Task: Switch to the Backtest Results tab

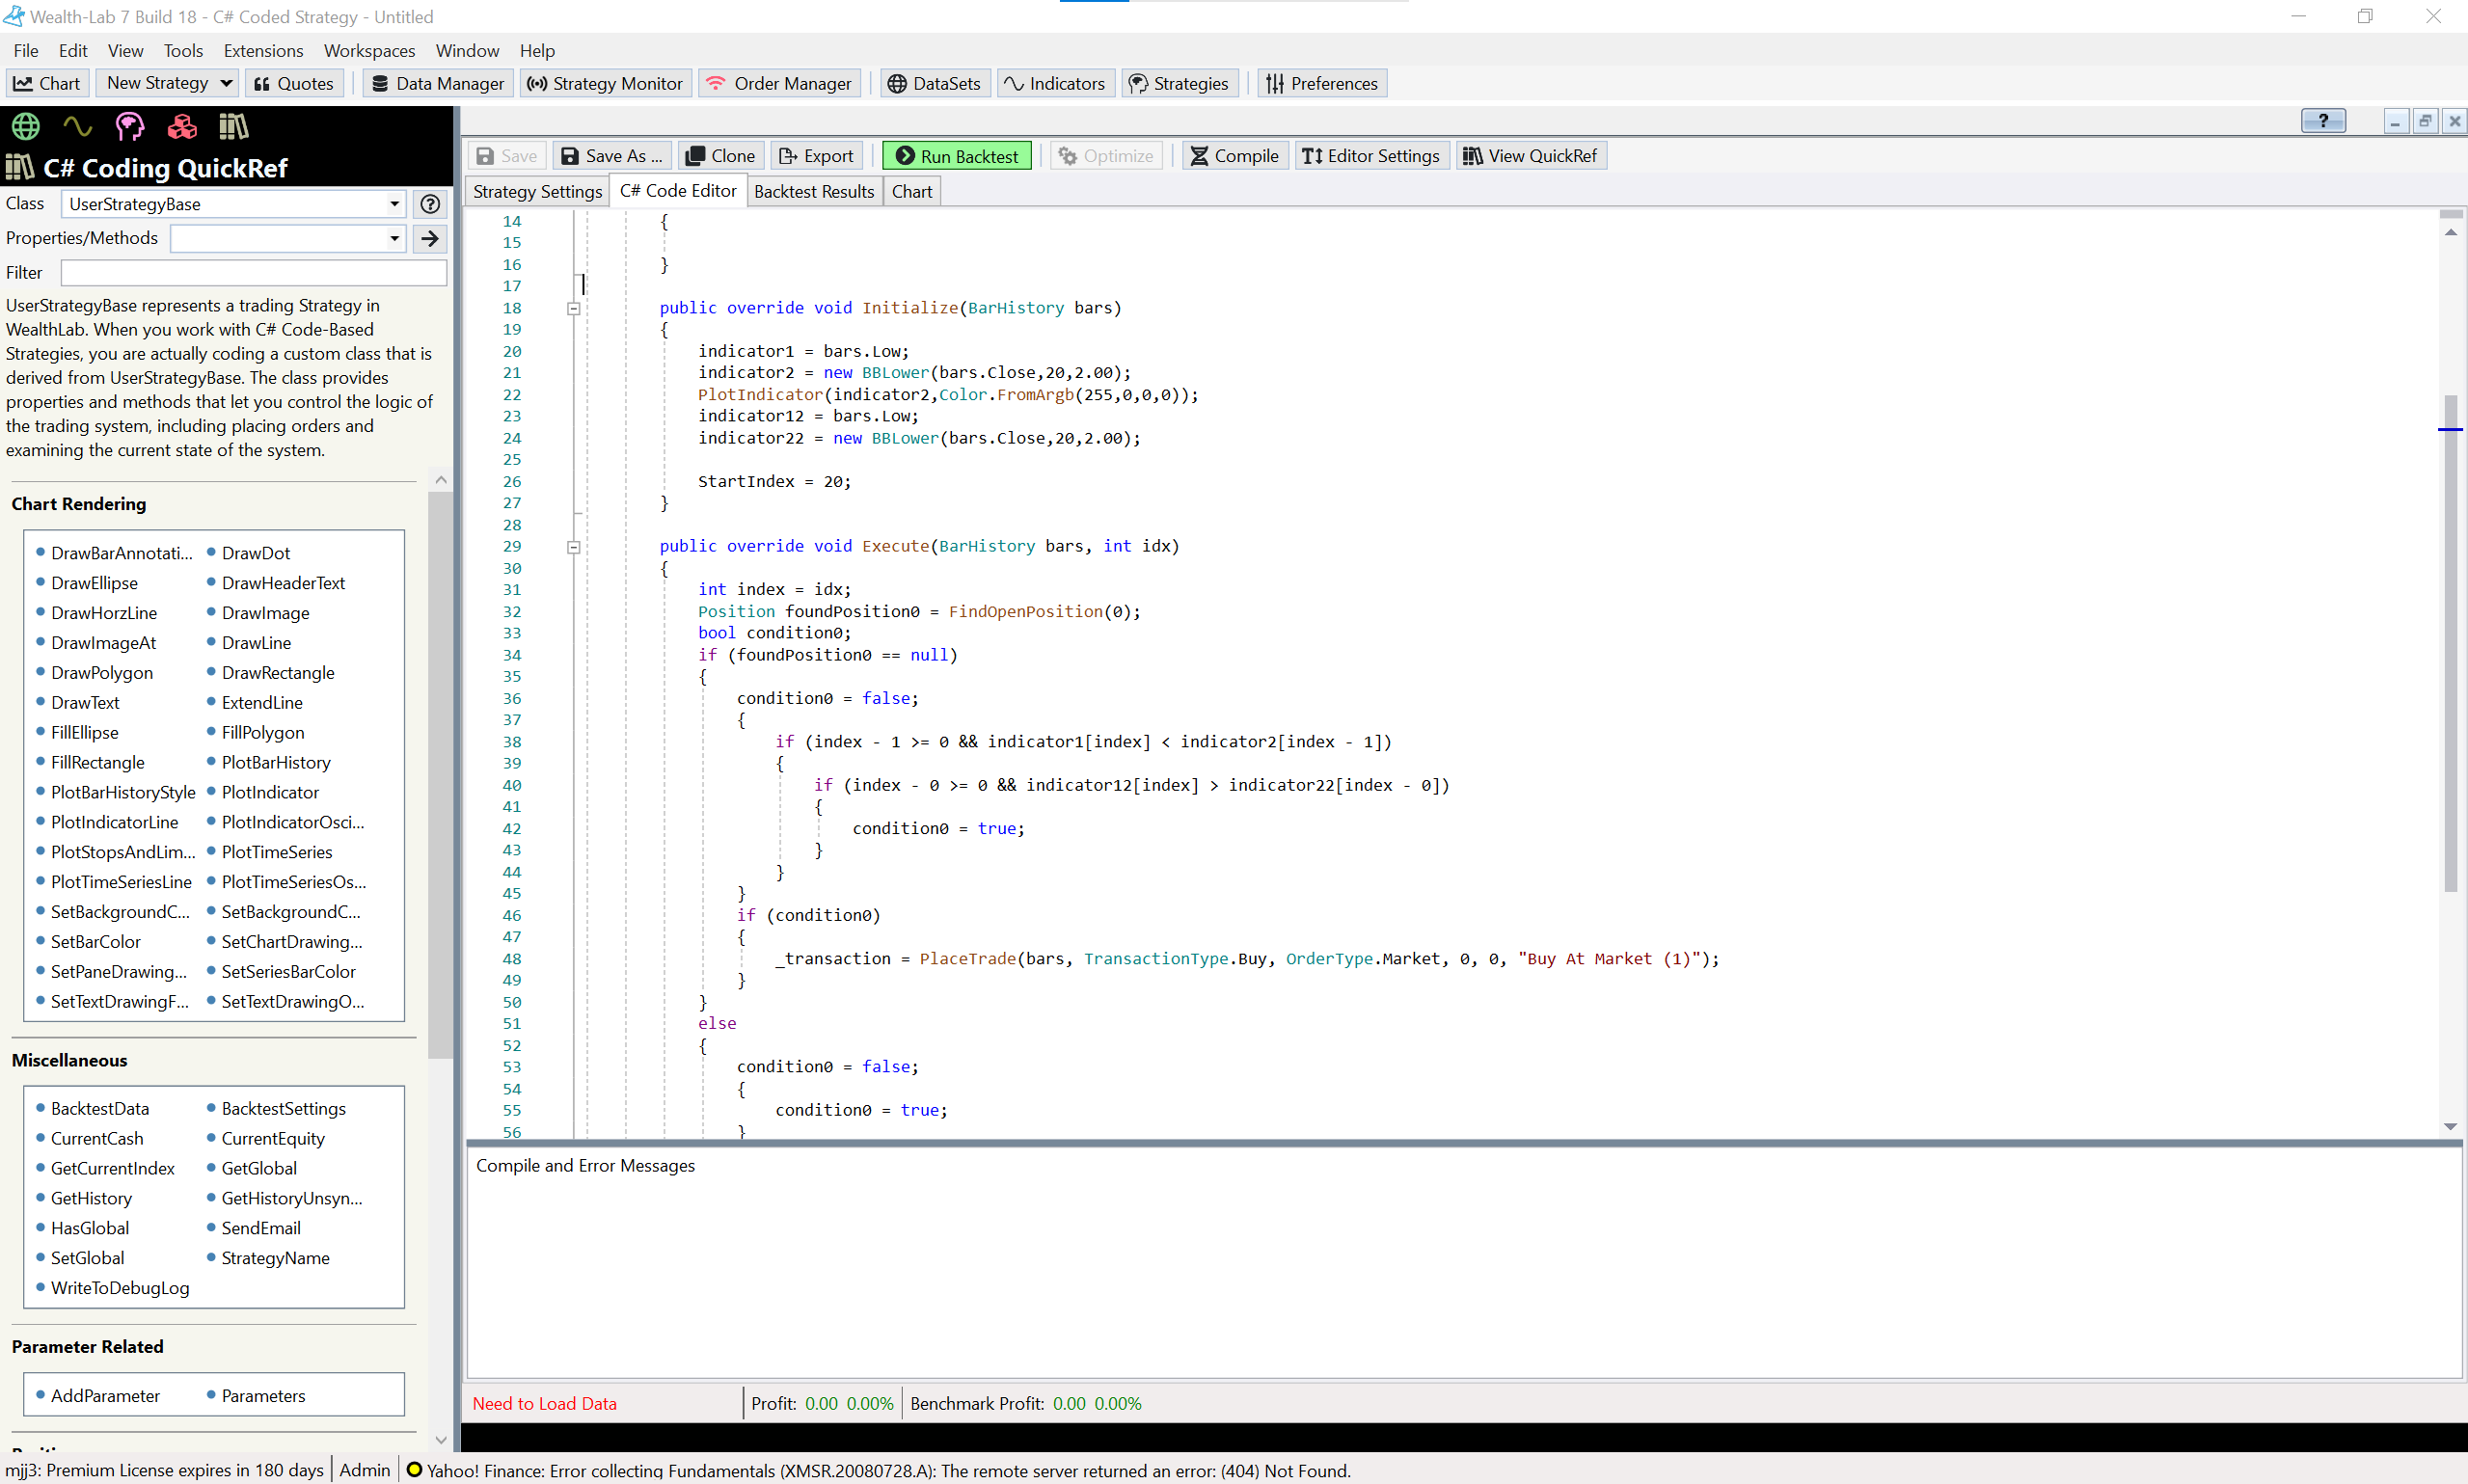Action: pyautogui.click(x=813, y=191)
